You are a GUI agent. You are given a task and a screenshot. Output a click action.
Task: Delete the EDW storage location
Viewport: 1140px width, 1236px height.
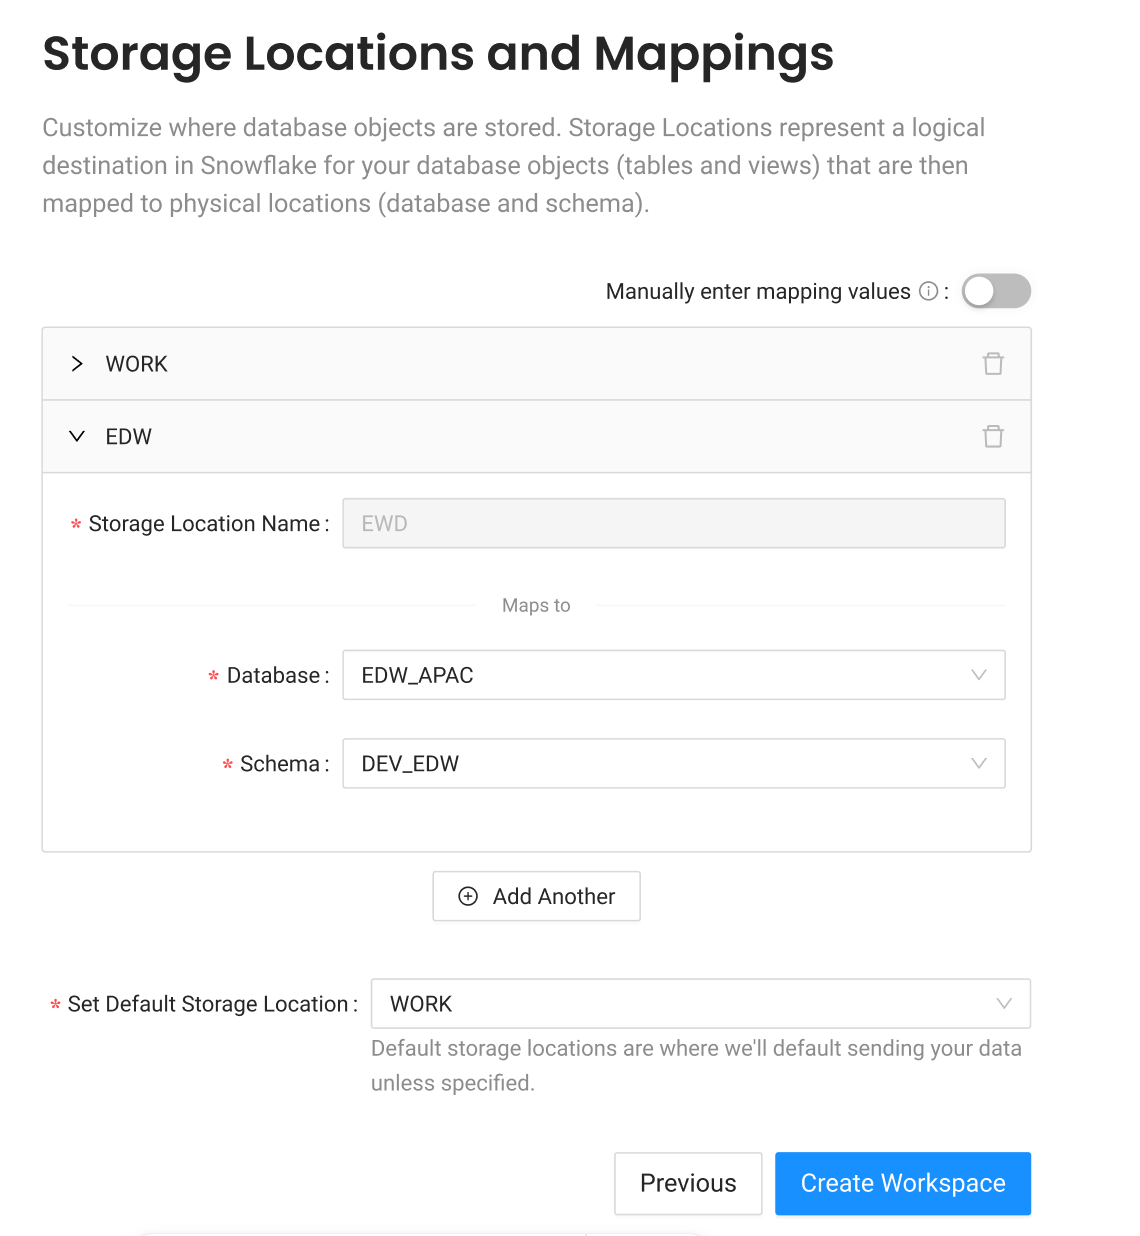click(x=993, y=437)
